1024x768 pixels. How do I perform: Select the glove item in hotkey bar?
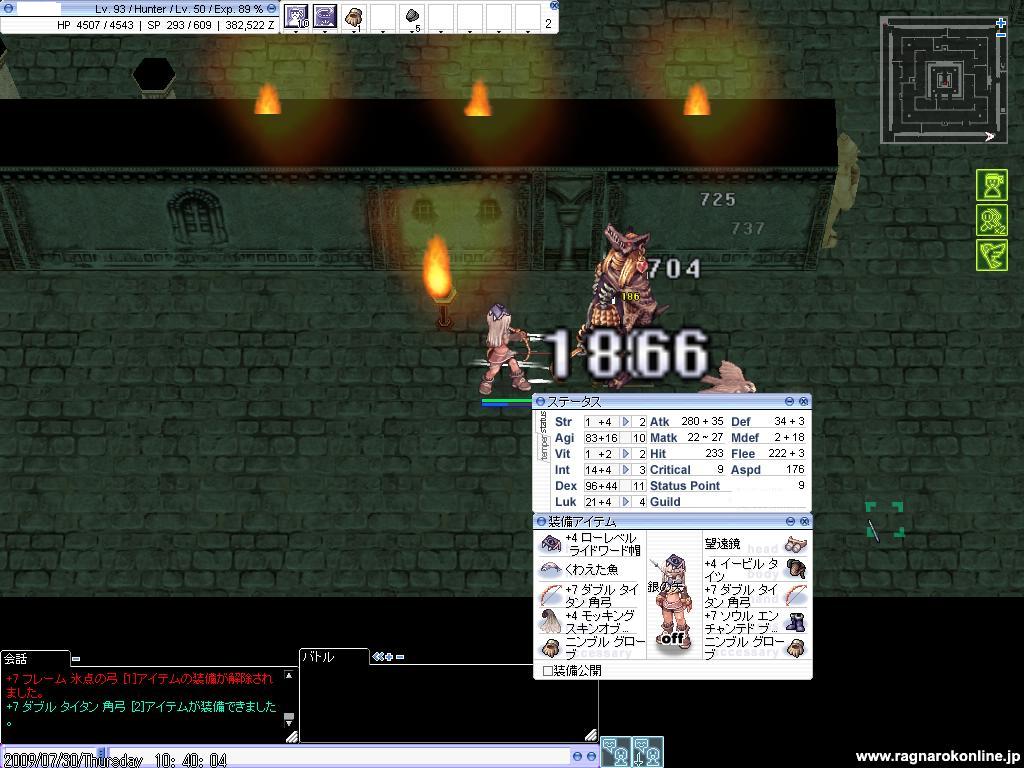[x=353, y=16]
